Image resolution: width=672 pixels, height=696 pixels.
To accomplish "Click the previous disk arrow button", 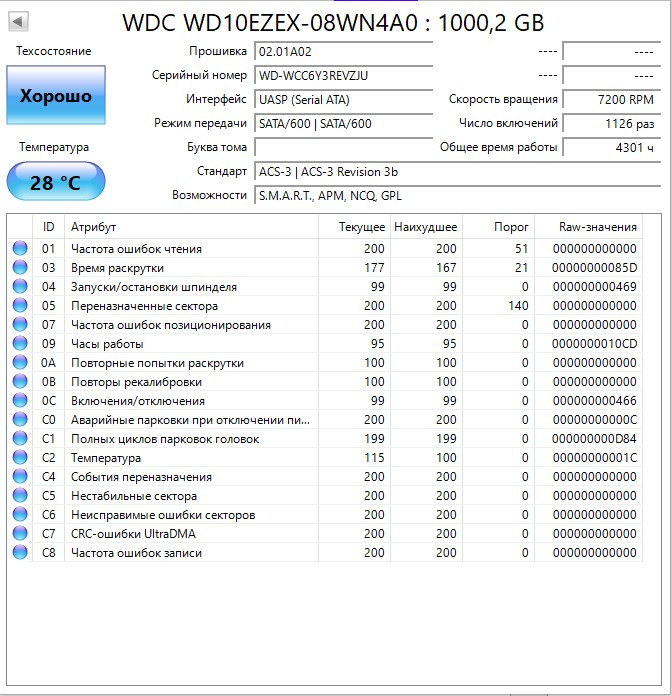I will point(19,21).
